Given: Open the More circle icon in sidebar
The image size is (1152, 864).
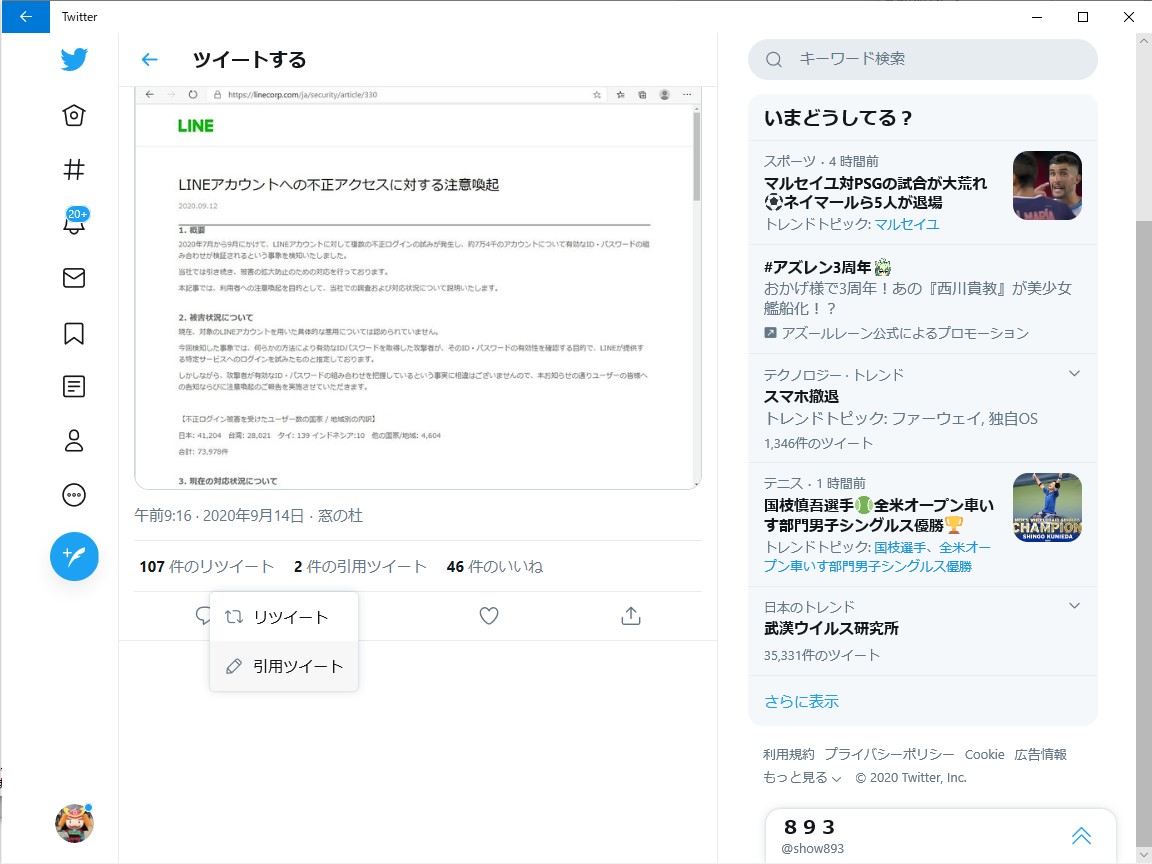Looking at the screenshot, I should tap(74, 495).
